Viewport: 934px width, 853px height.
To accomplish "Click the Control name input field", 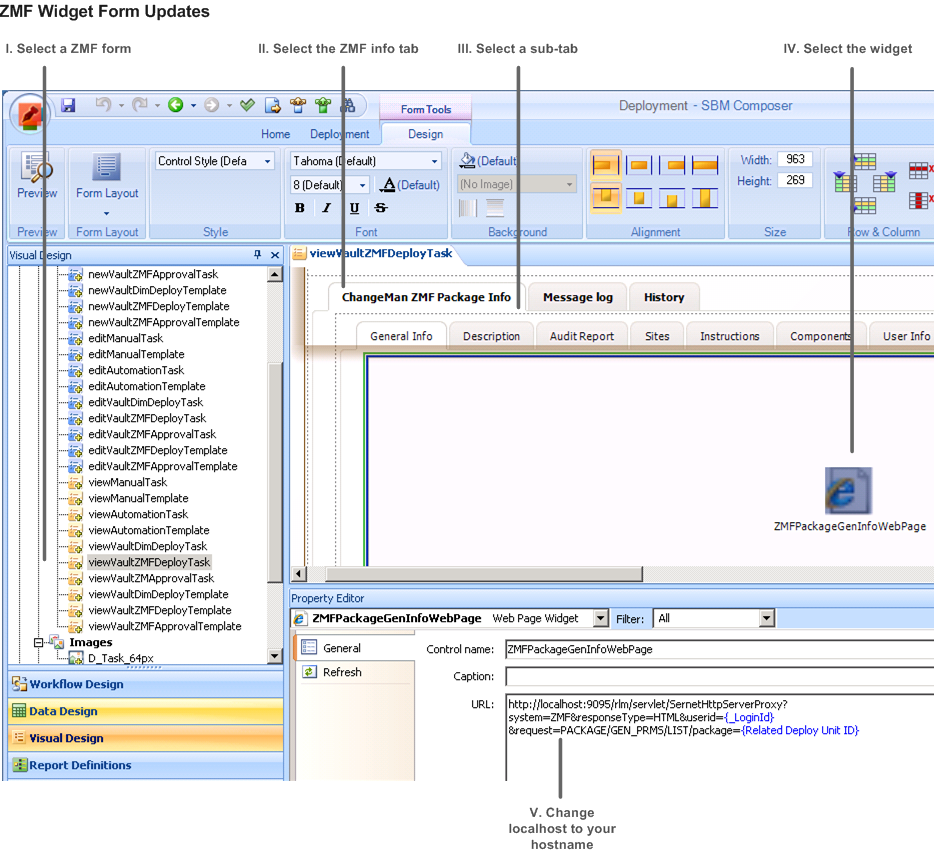I will 720,649.
